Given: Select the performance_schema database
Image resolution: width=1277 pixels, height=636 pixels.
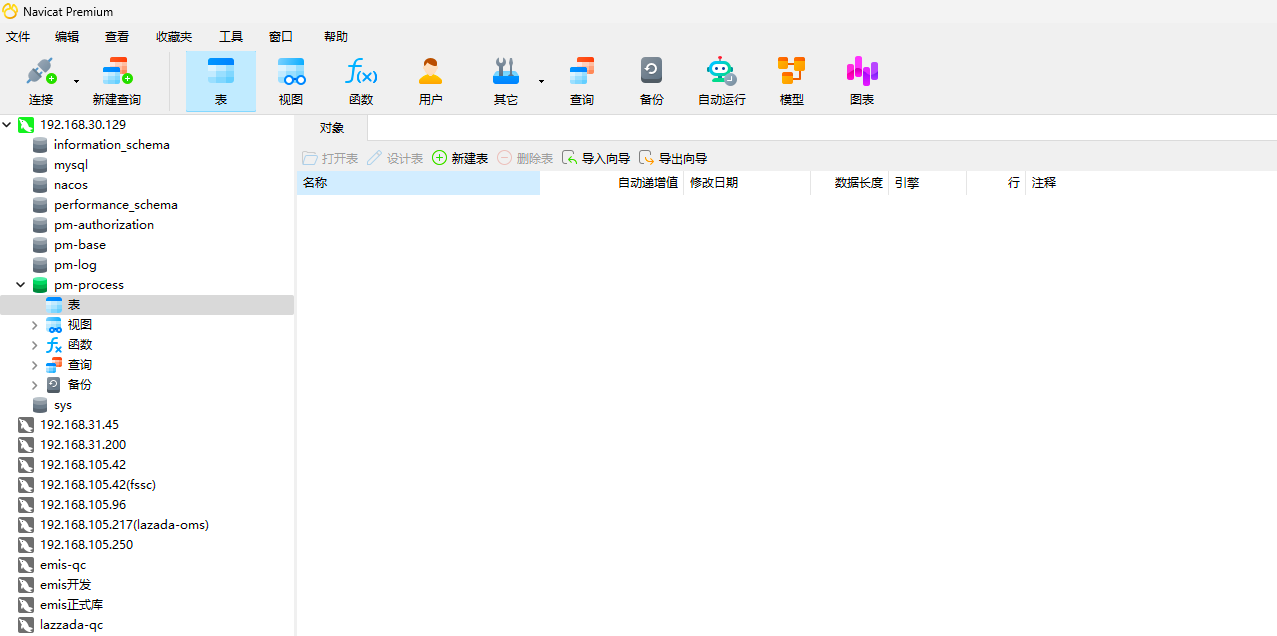Looking at the screenshot, I should pos(115,205).
